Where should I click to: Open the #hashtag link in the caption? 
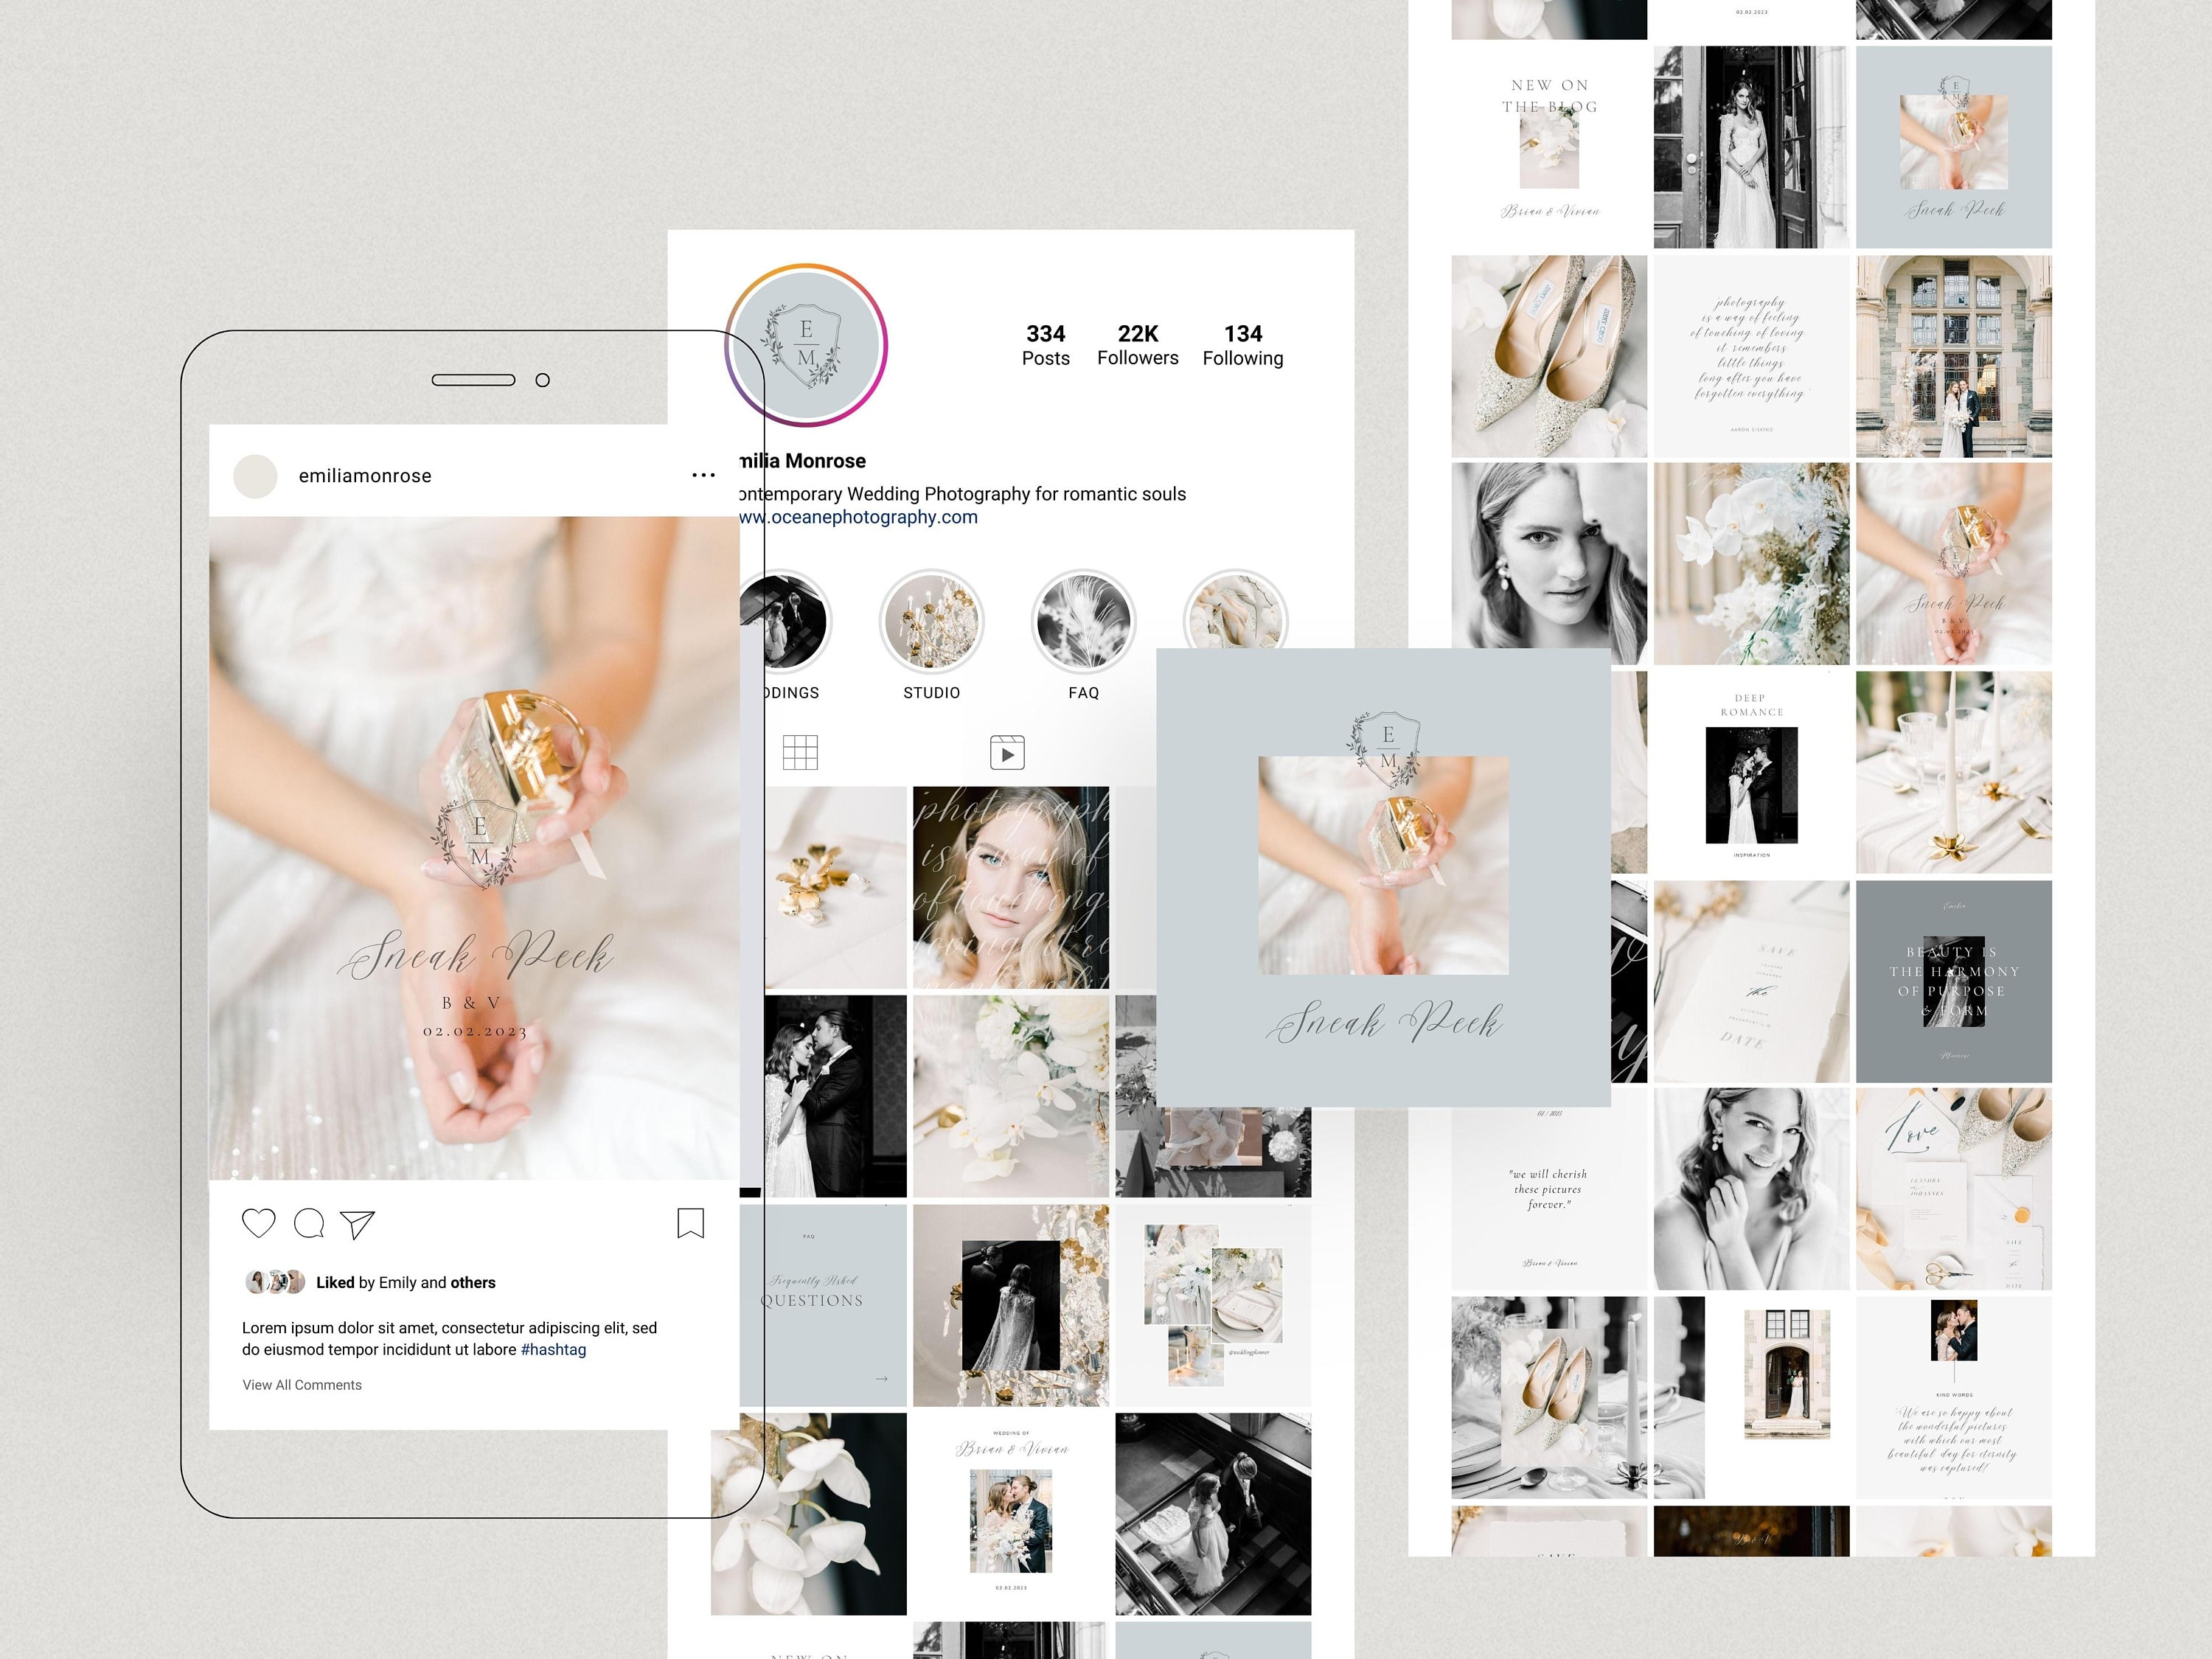(553, 1349)
